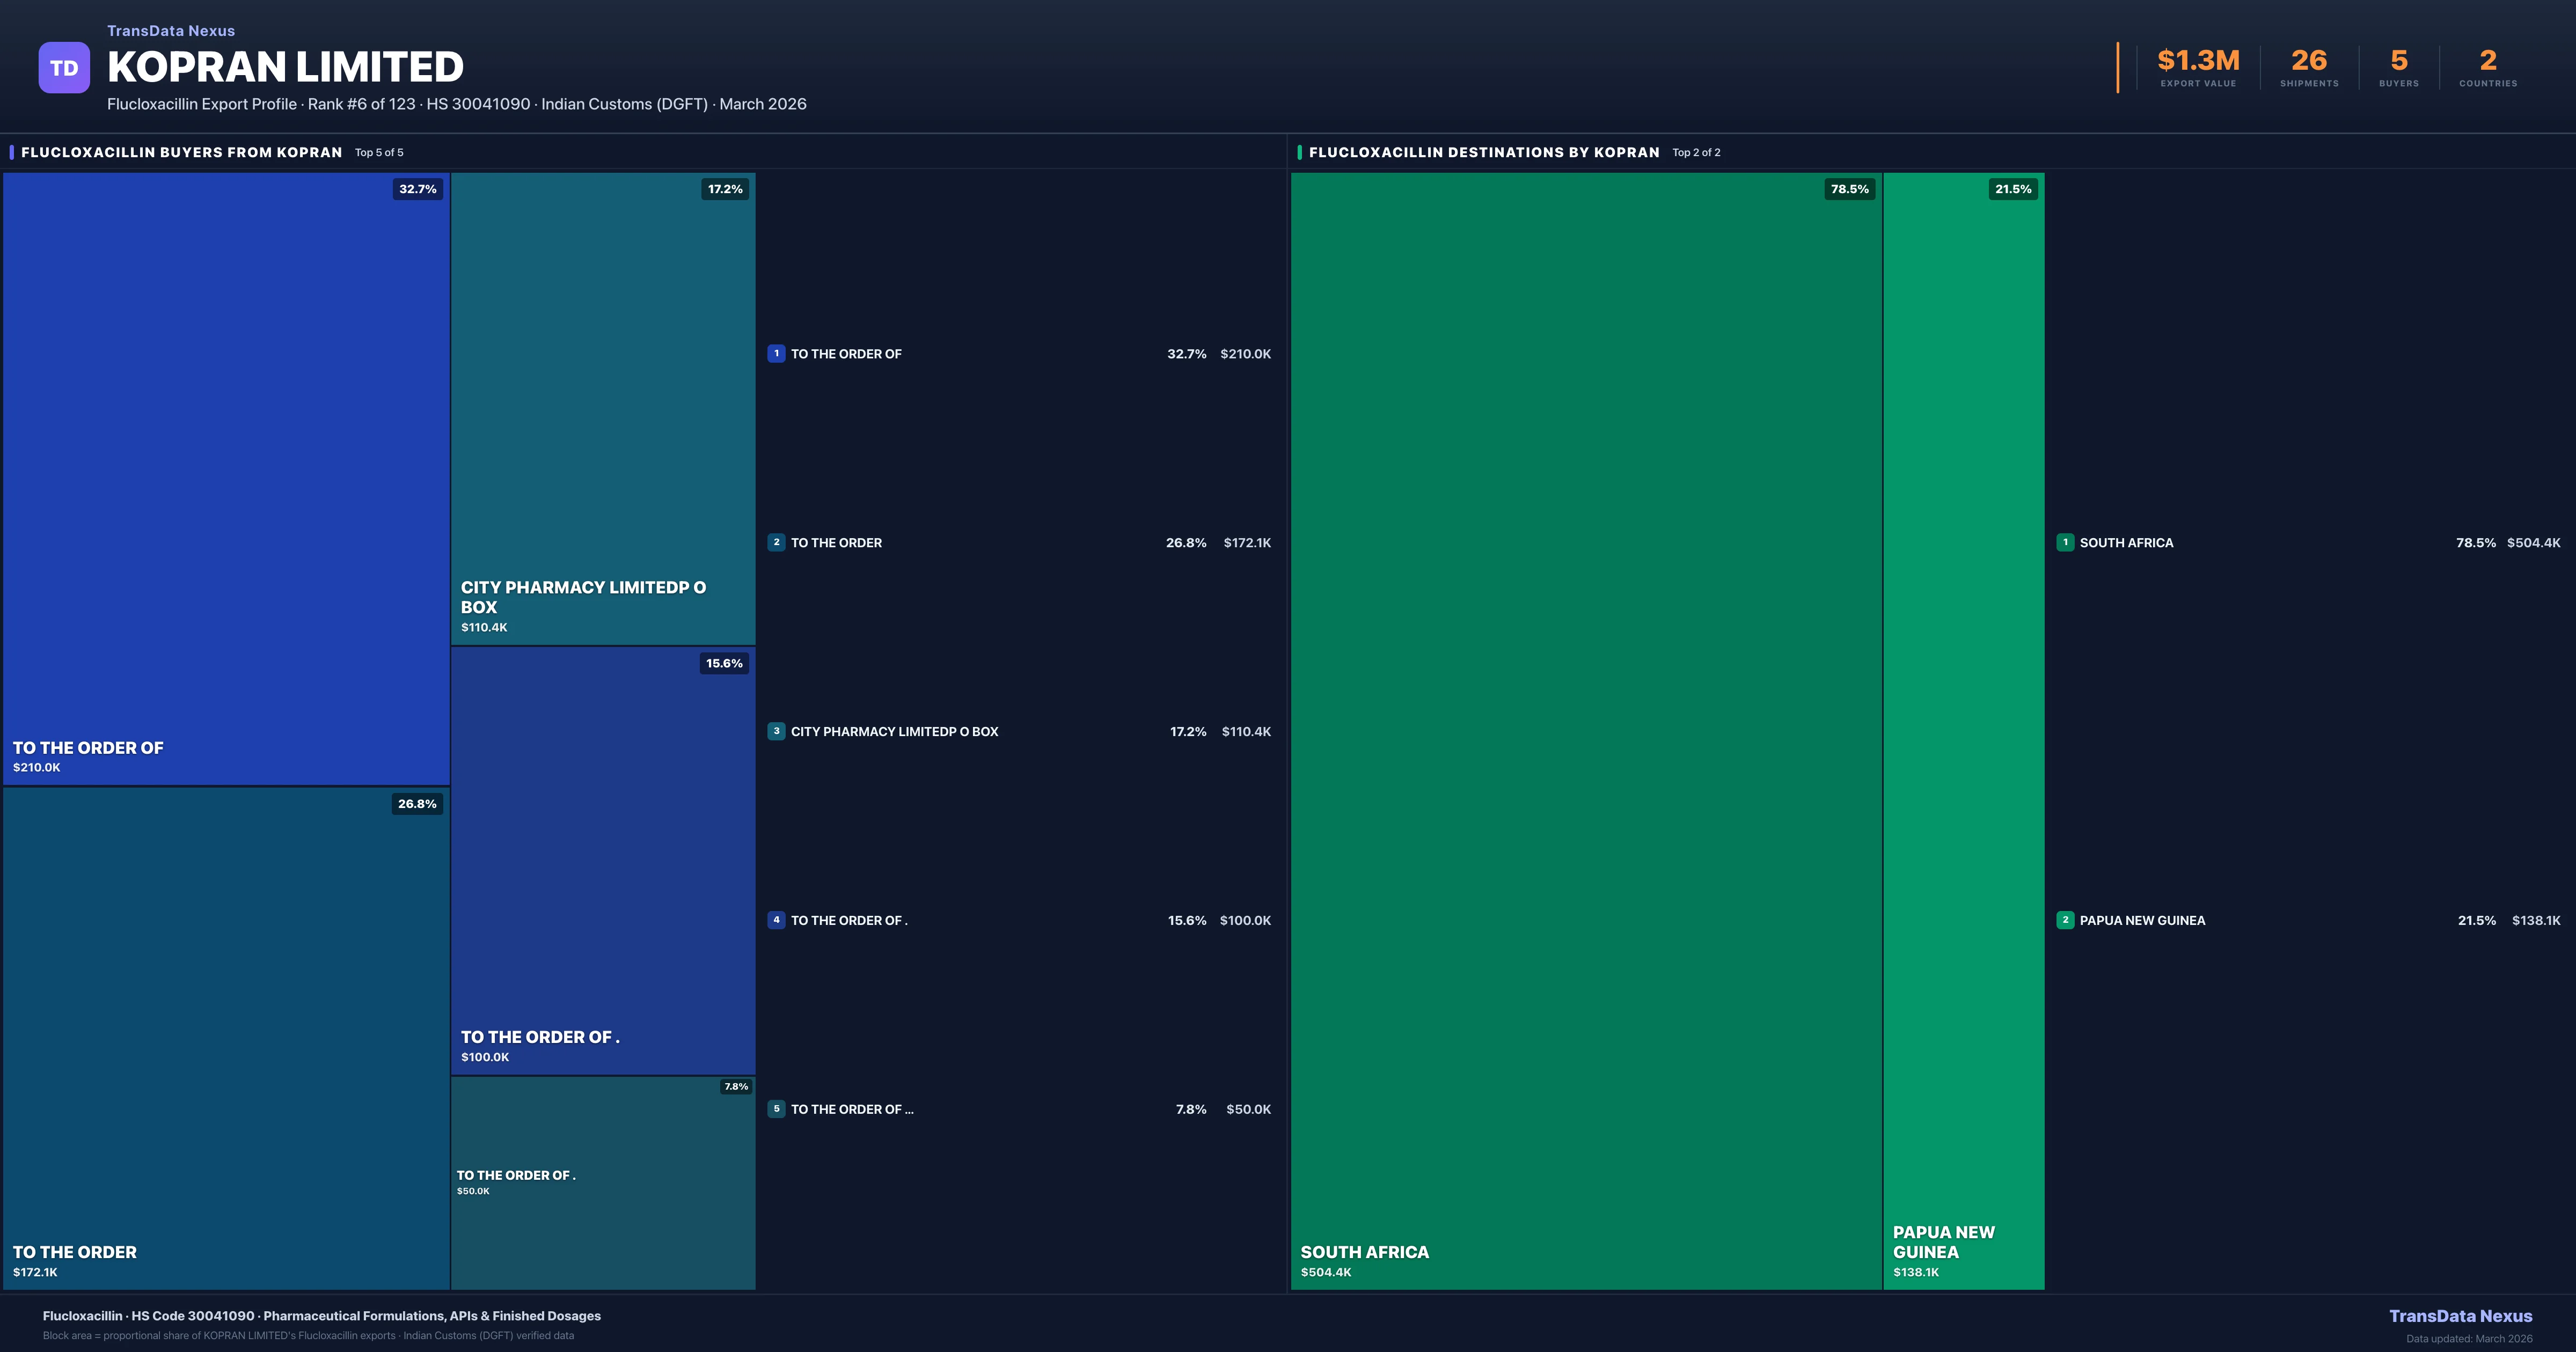The width and height of the screenshot is (2576, 1352).
Task: Click the 26 shipments stat
Action: tap(2309, 67)
